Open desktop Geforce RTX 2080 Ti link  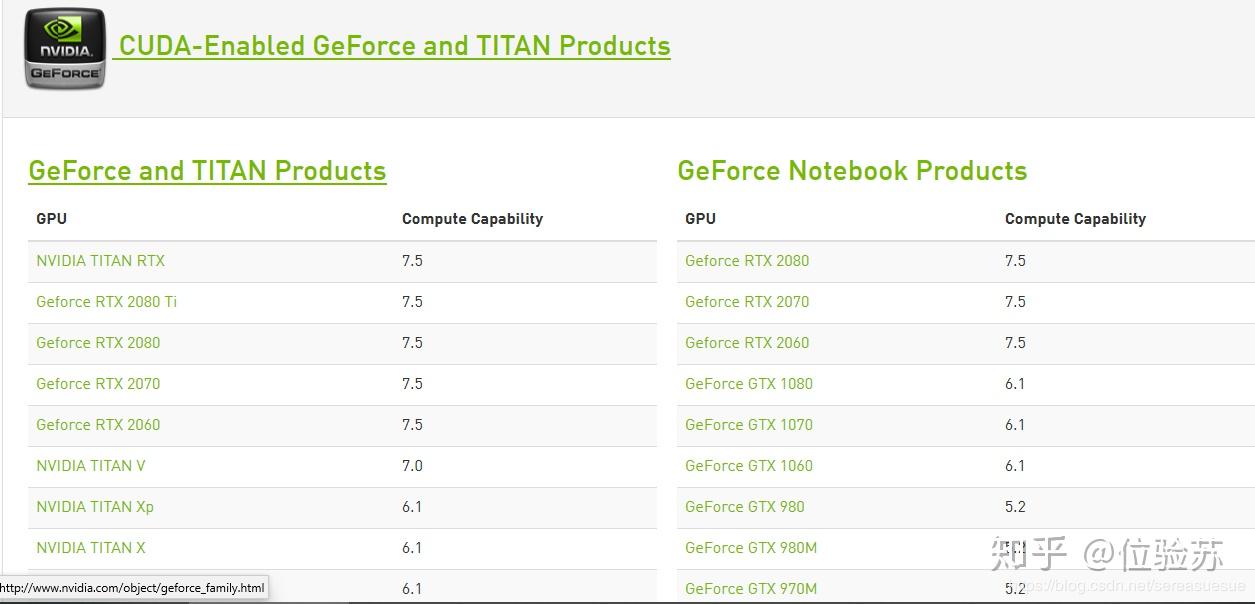pyautogui.click(x=106, y=302)
